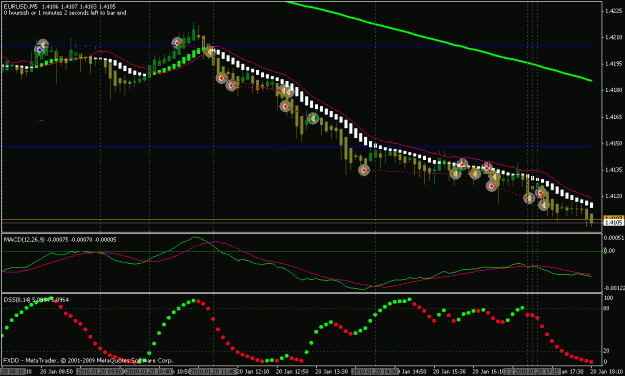Click the white 1.4105 current price tag
The width and height of the screenshot is (625, 376).
pos(614,222)
